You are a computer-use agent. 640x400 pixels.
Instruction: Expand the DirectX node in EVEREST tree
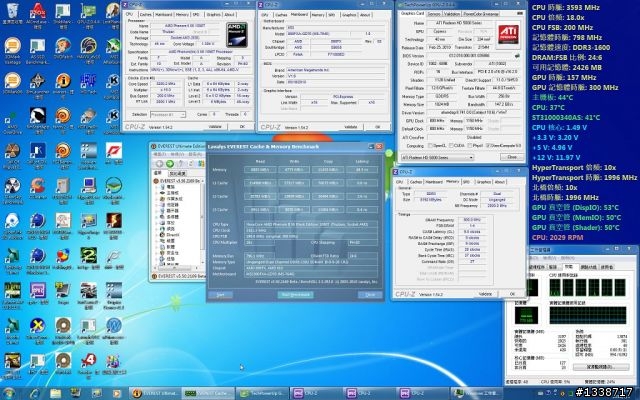[157, 235]
